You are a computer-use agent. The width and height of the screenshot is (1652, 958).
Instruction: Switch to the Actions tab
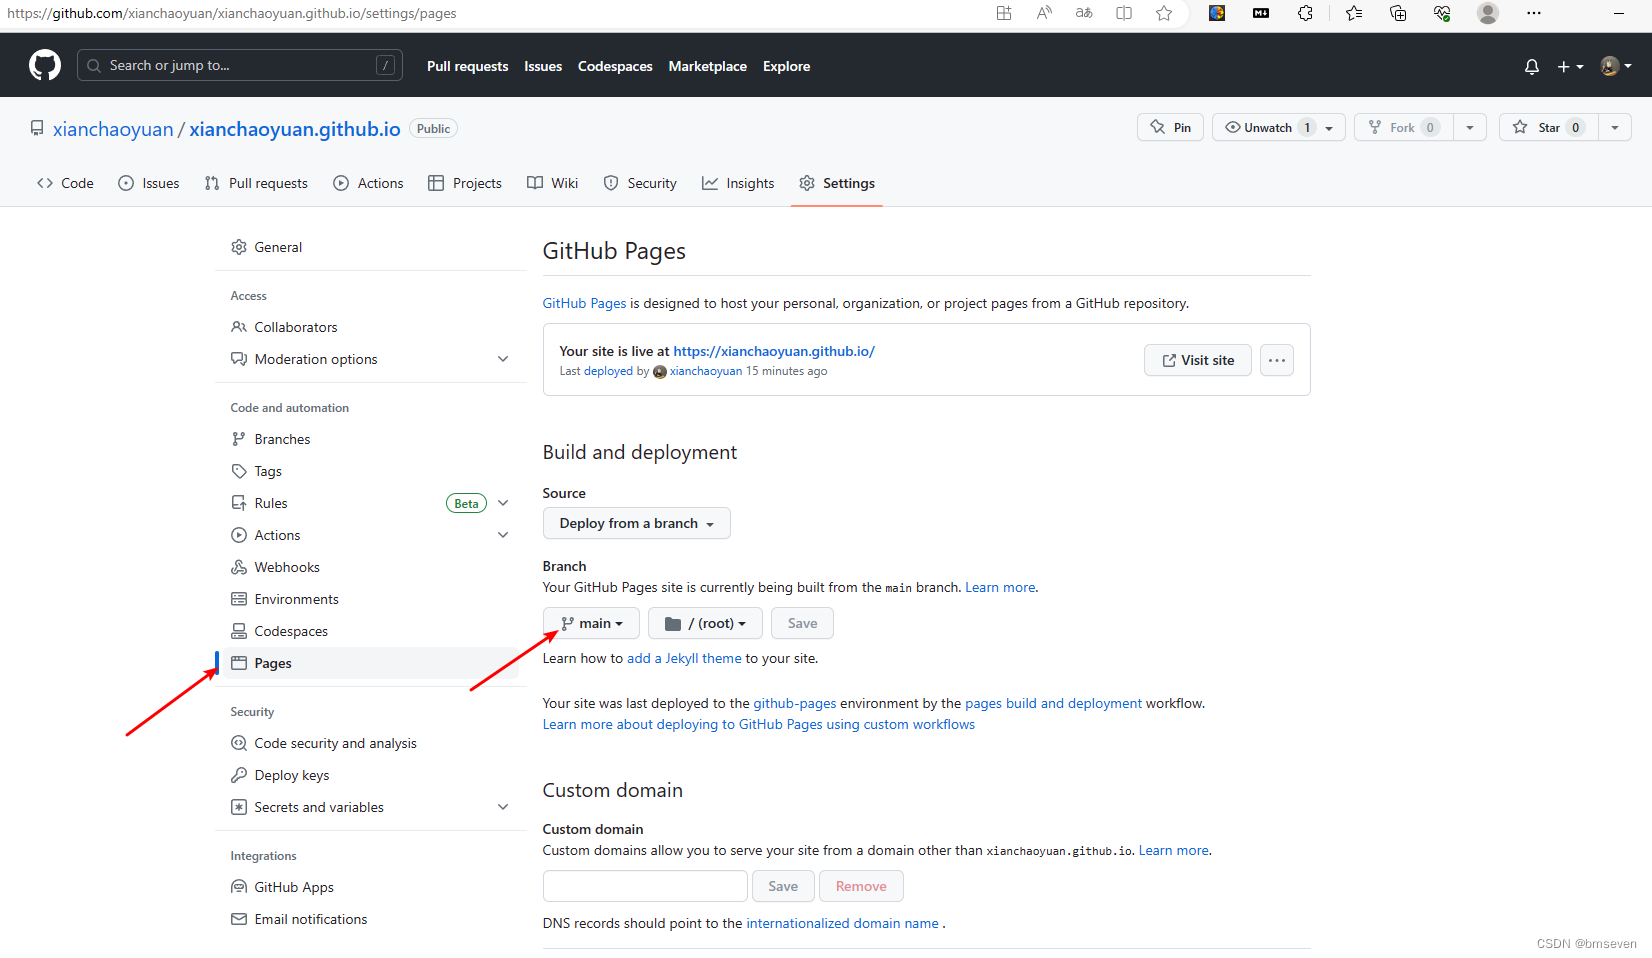(368, 183)
